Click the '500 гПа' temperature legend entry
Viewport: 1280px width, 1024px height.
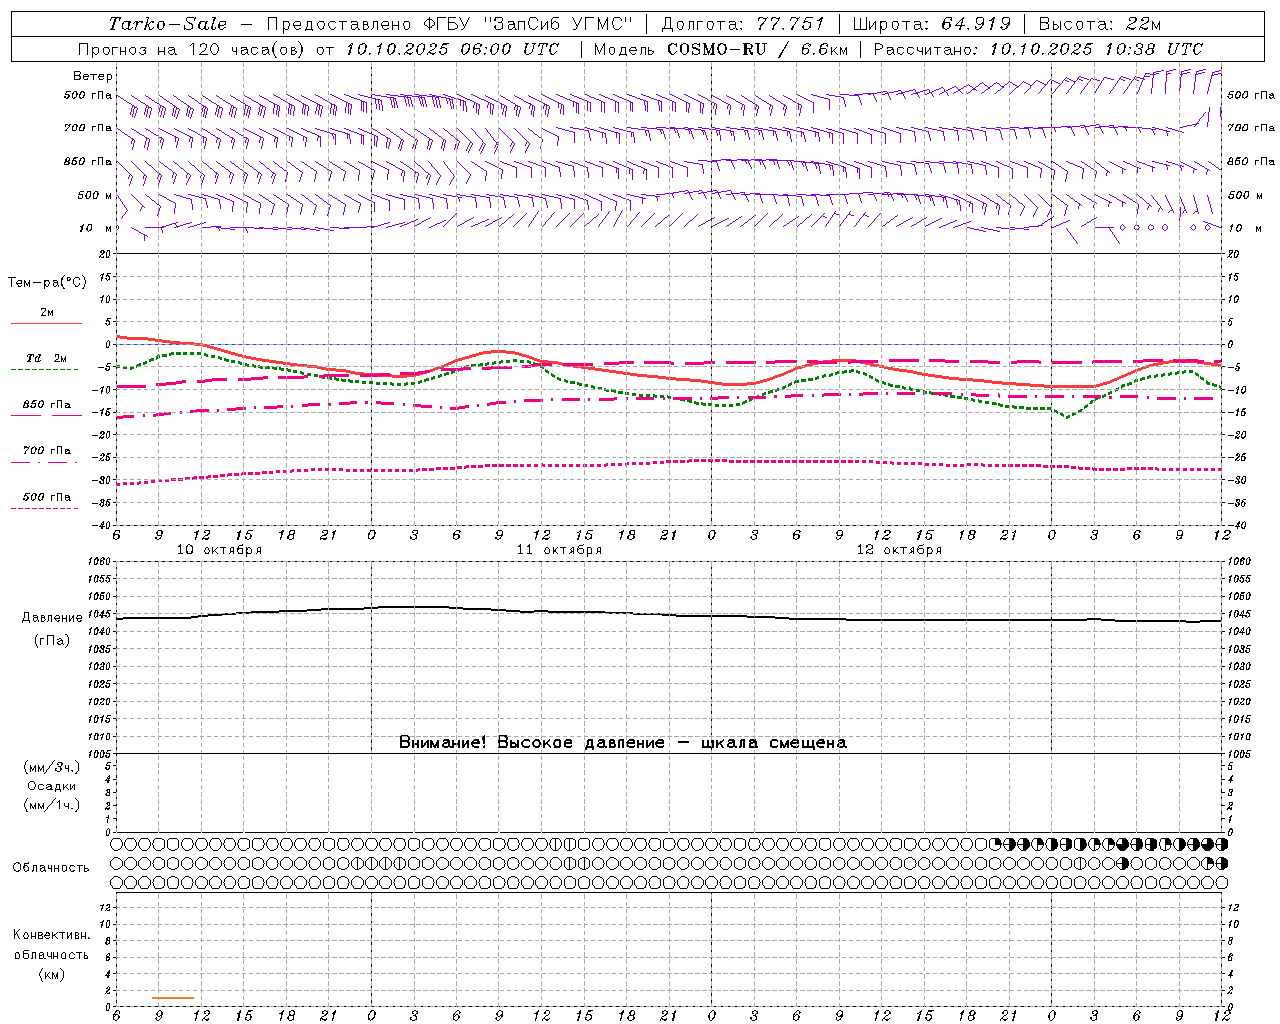pyautogui.click(x=47, y=497)
